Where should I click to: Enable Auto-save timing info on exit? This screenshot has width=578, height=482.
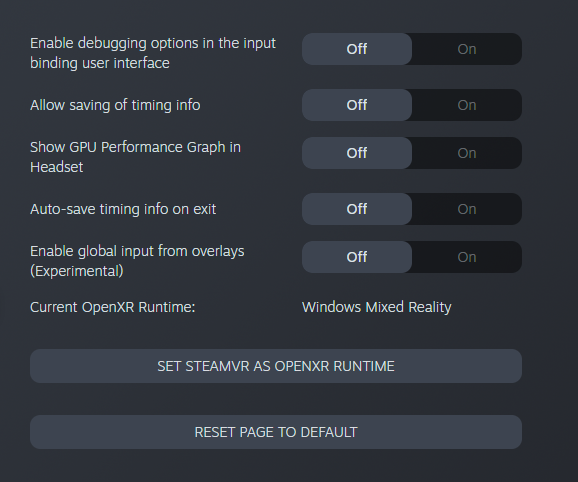(x=467, y=209)
